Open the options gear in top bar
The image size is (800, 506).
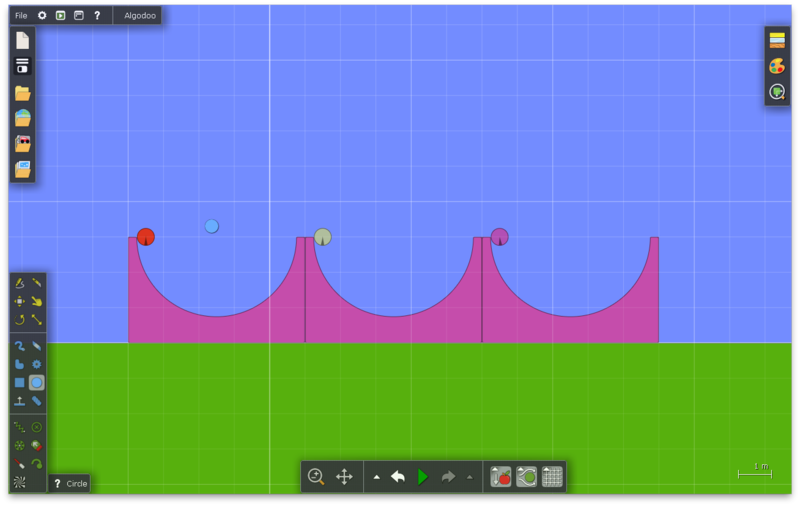(42, 15)
